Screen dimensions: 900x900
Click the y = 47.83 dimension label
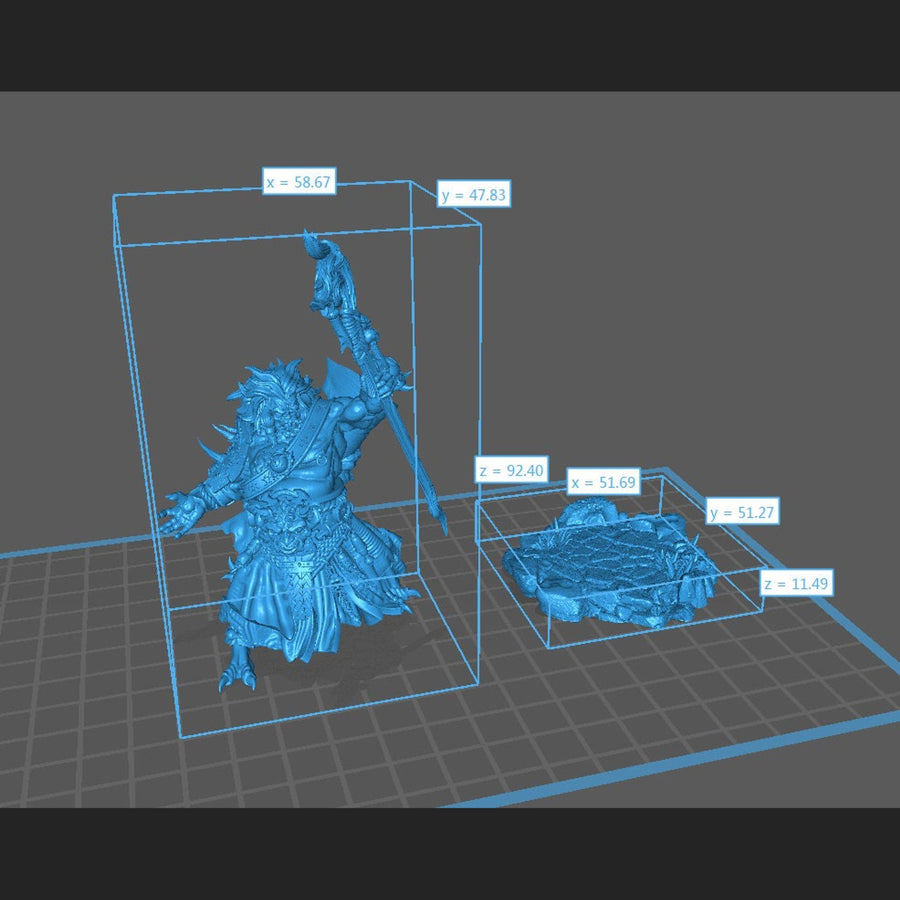tap(474, 195)
